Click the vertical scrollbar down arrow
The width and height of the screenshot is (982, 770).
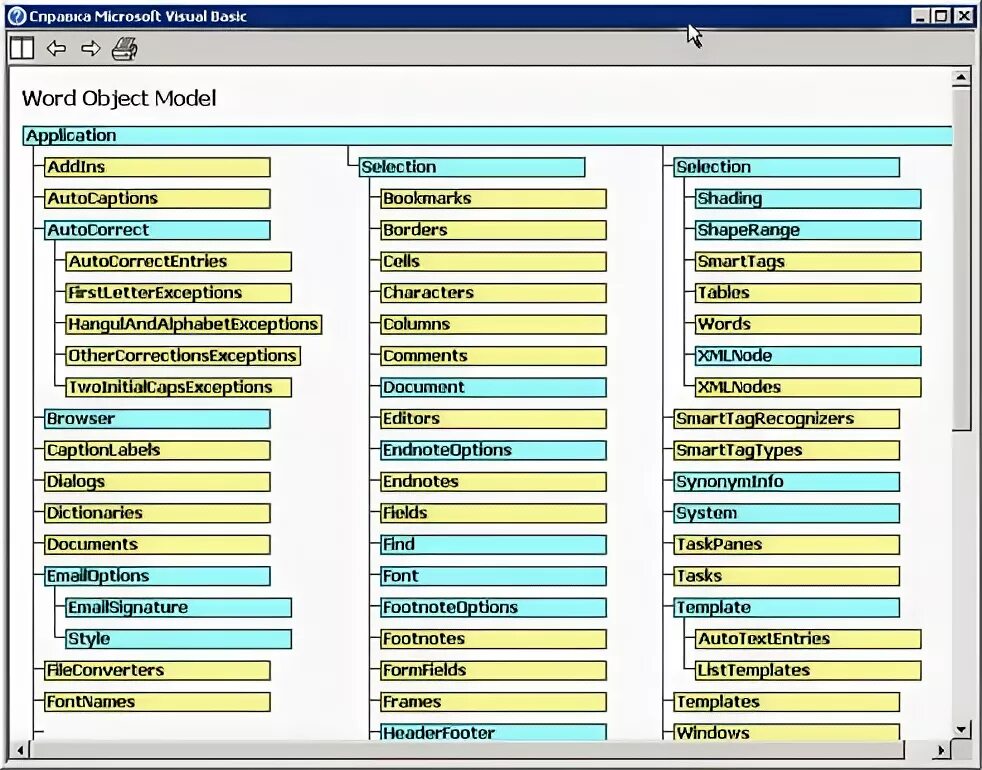point(961,729)
